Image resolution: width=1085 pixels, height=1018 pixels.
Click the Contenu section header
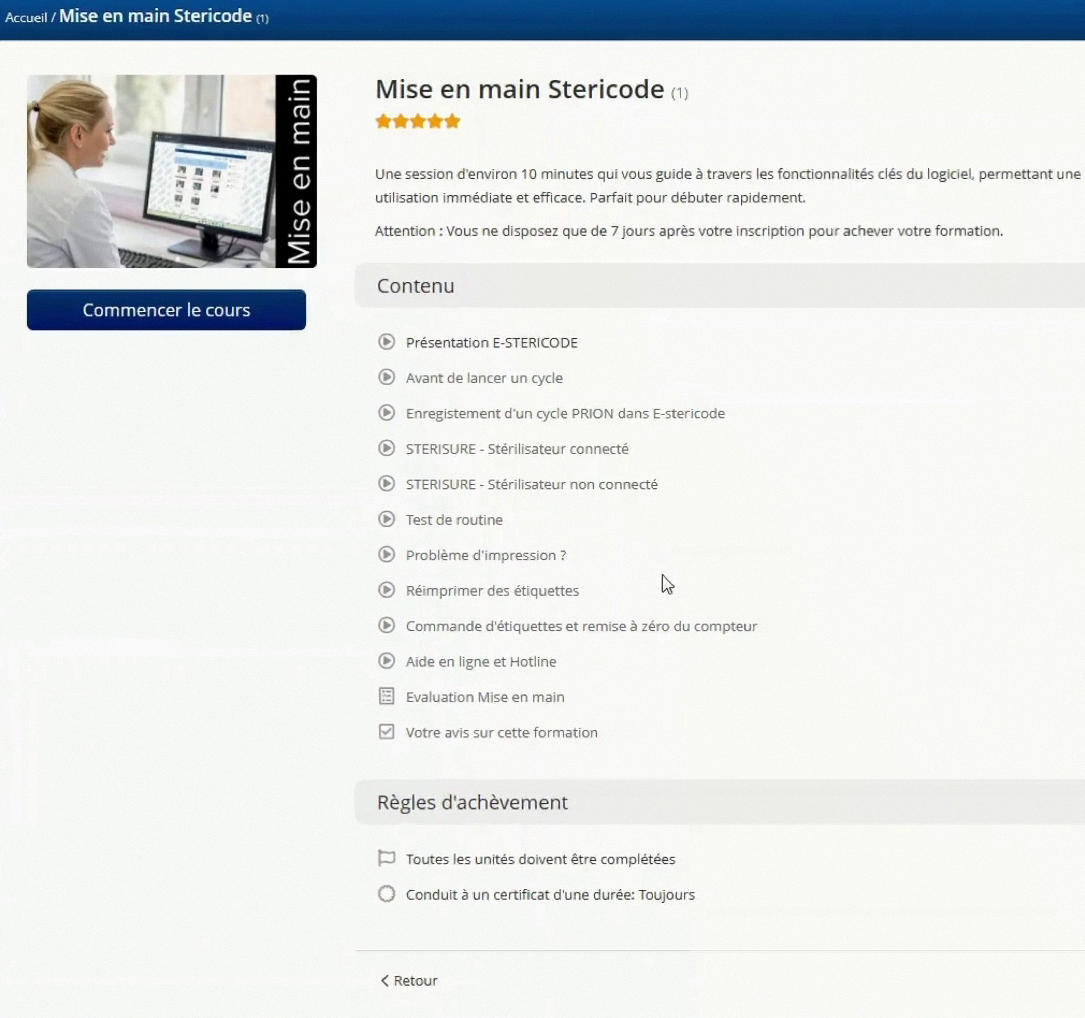click(x=720, y=285)
